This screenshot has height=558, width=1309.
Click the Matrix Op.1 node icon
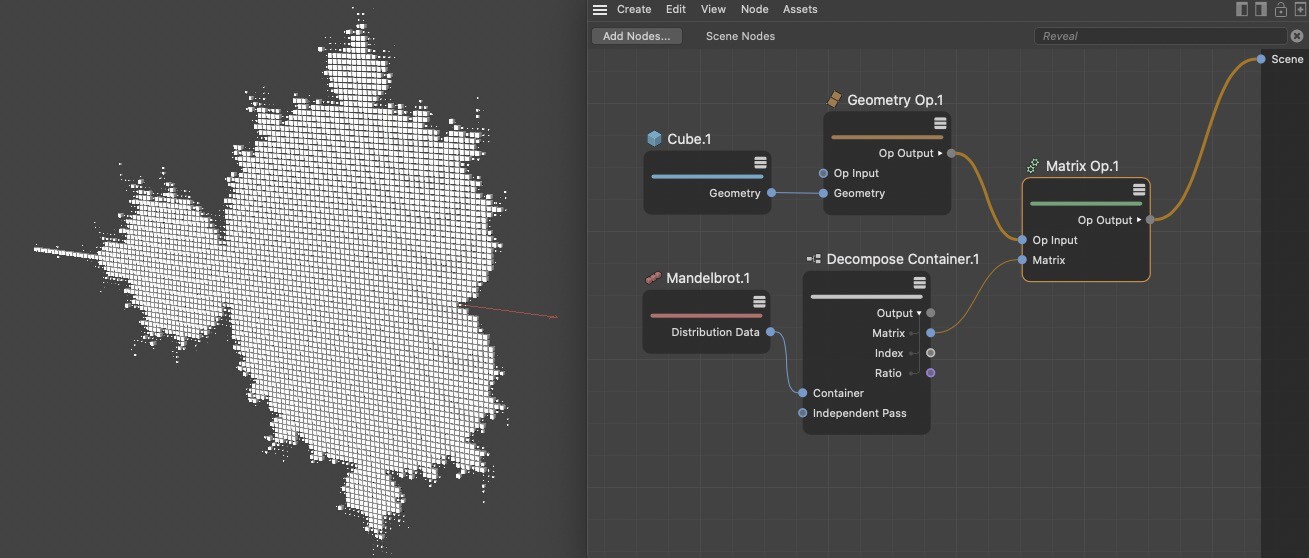1033,166
